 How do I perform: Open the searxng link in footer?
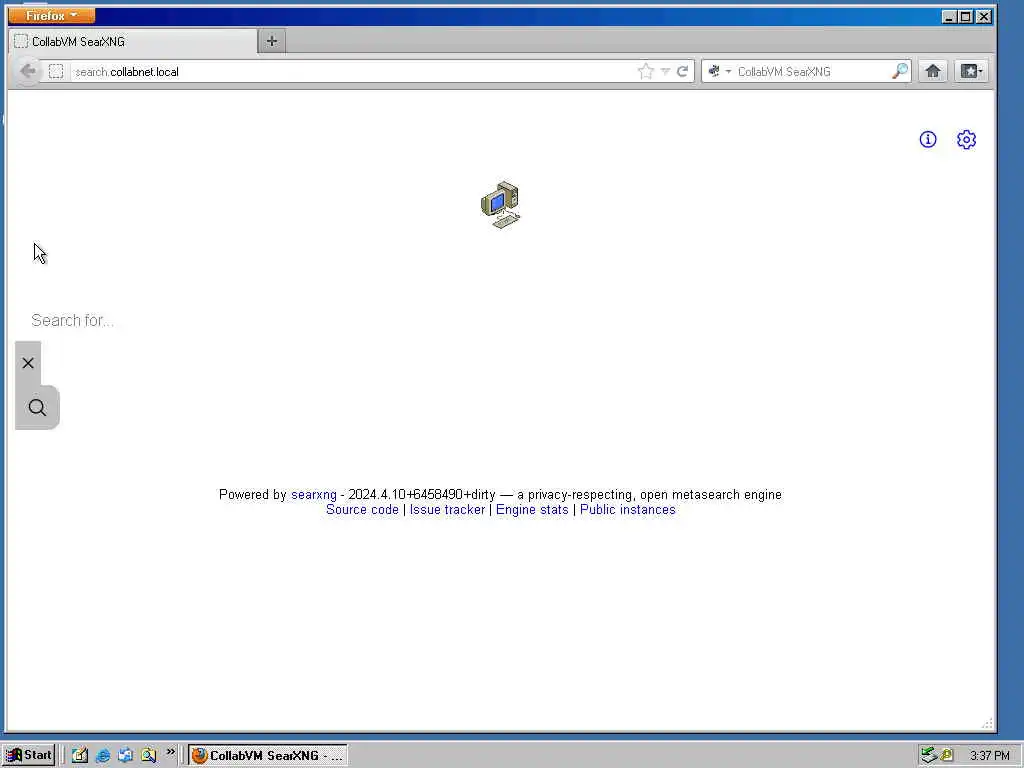click(313, 494)
